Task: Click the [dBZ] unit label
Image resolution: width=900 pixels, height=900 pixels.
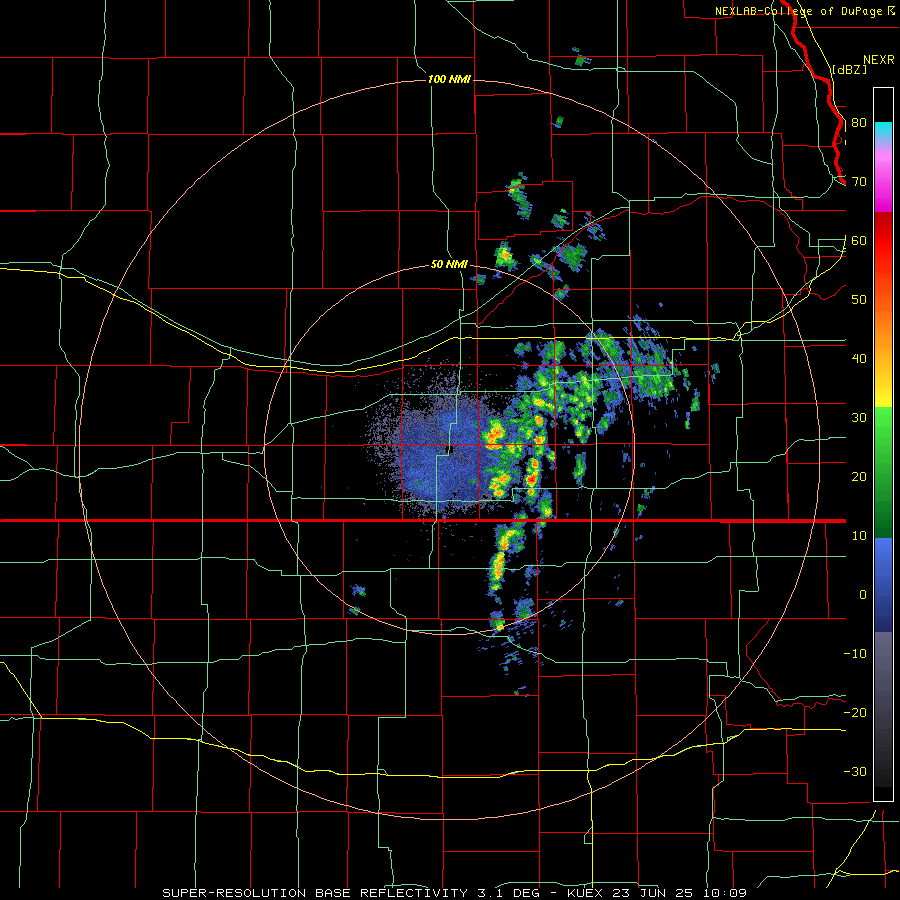Action: pyautogui.click(x=850, y=70)
